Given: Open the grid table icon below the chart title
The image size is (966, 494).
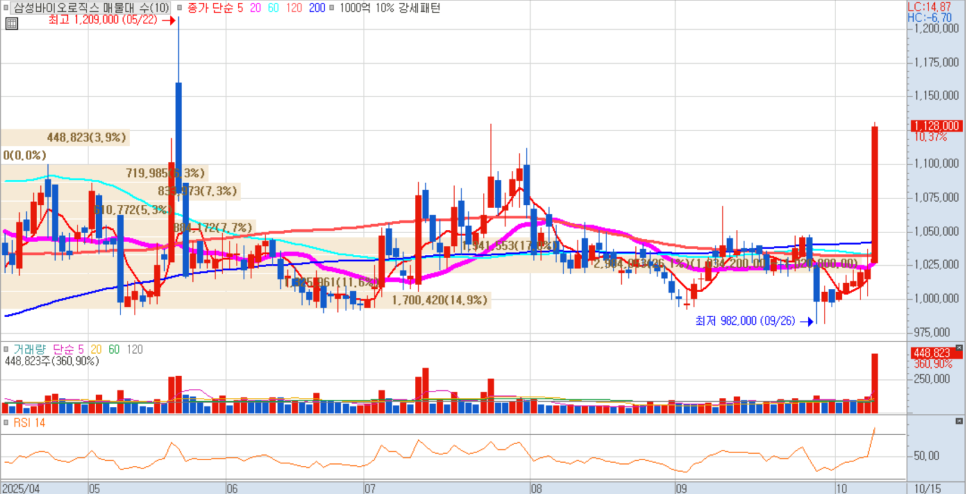Looking at the screenshot, I should click(11, 24).
